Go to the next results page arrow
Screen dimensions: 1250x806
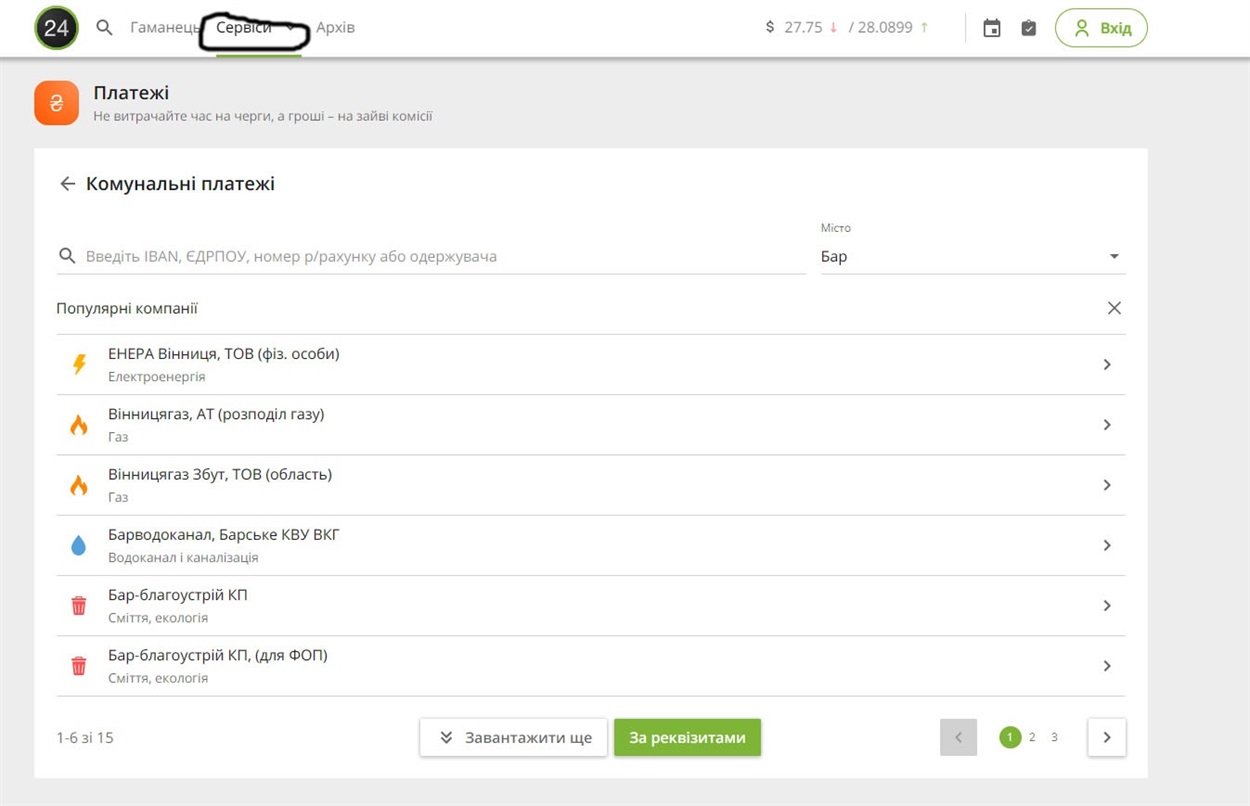[x=1107, y=738]
